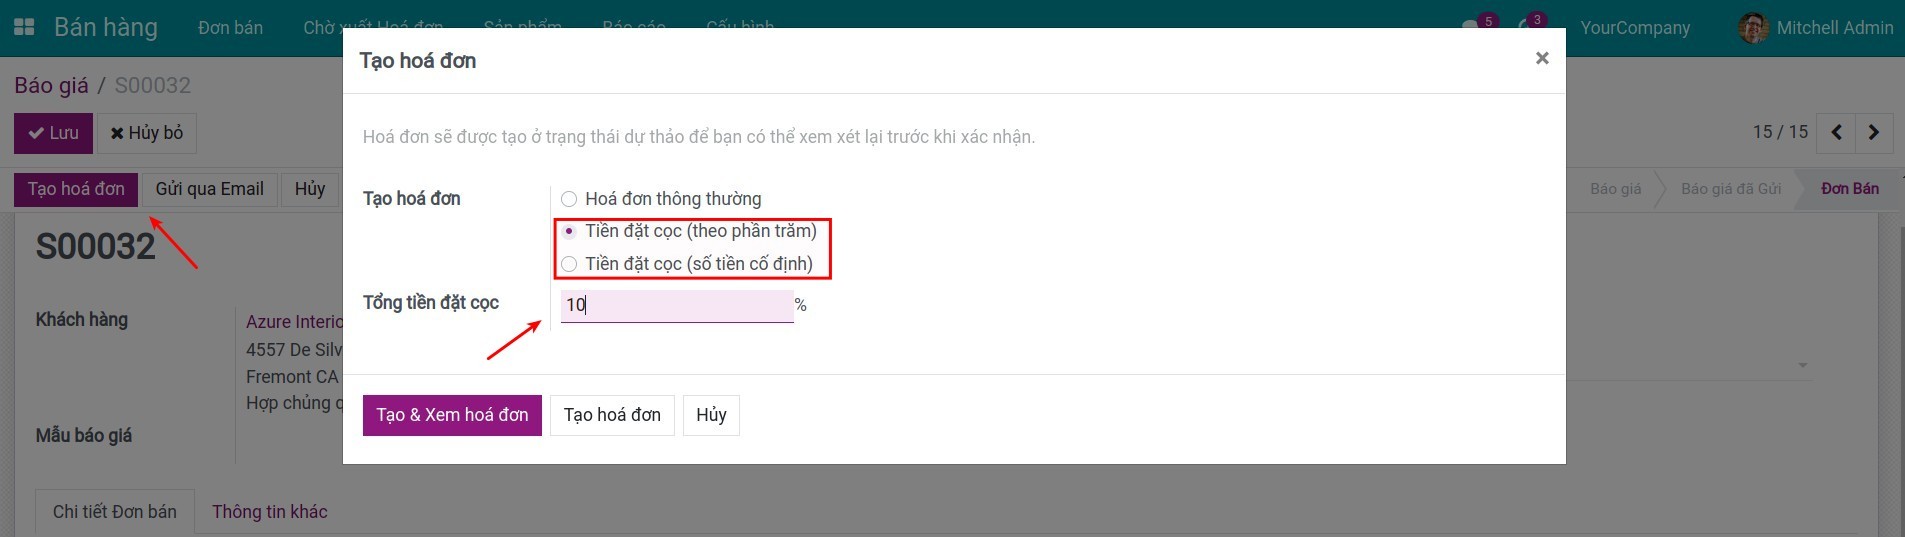
Task: Click the S00032 order title
Action: coord(96,246)
